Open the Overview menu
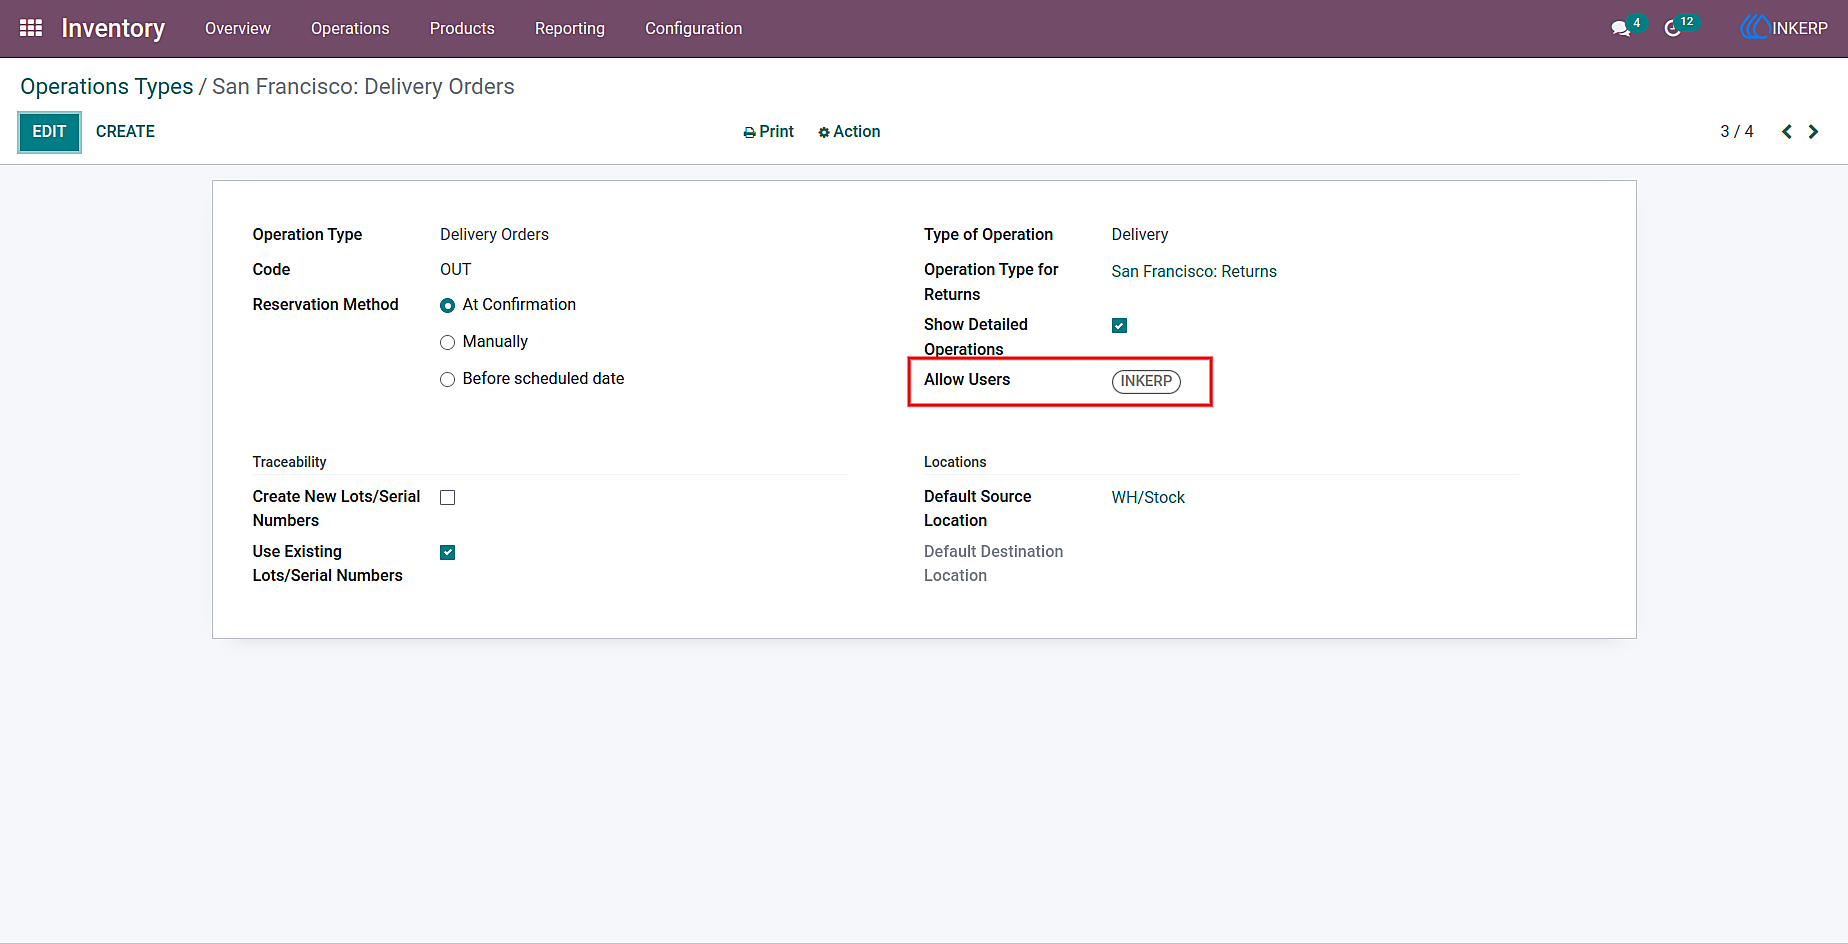1848x944 pixels. coord(238,28)
